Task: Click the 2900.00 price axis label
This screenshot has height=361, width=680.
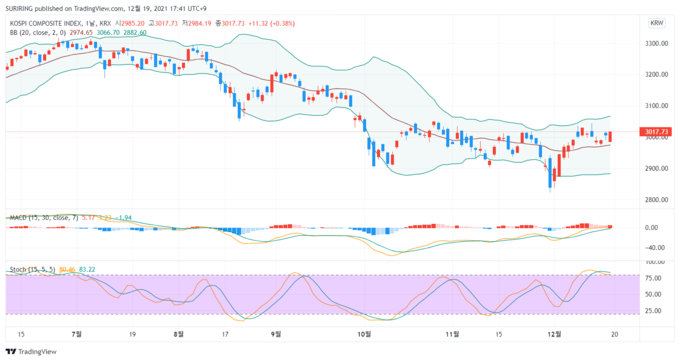Action: (657, 168)
